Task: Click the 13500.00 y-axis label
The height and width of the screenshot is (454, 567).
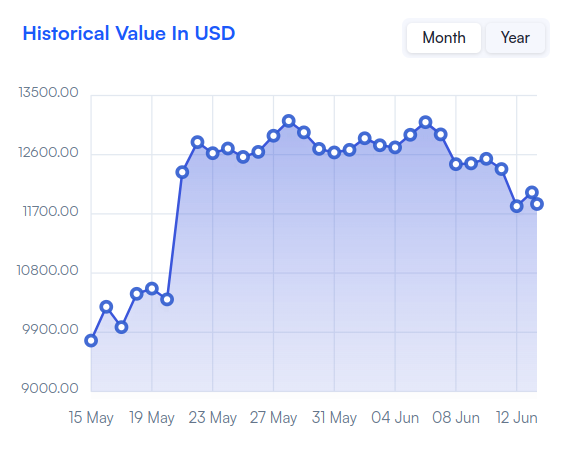Action: click(x=48, y=93)
